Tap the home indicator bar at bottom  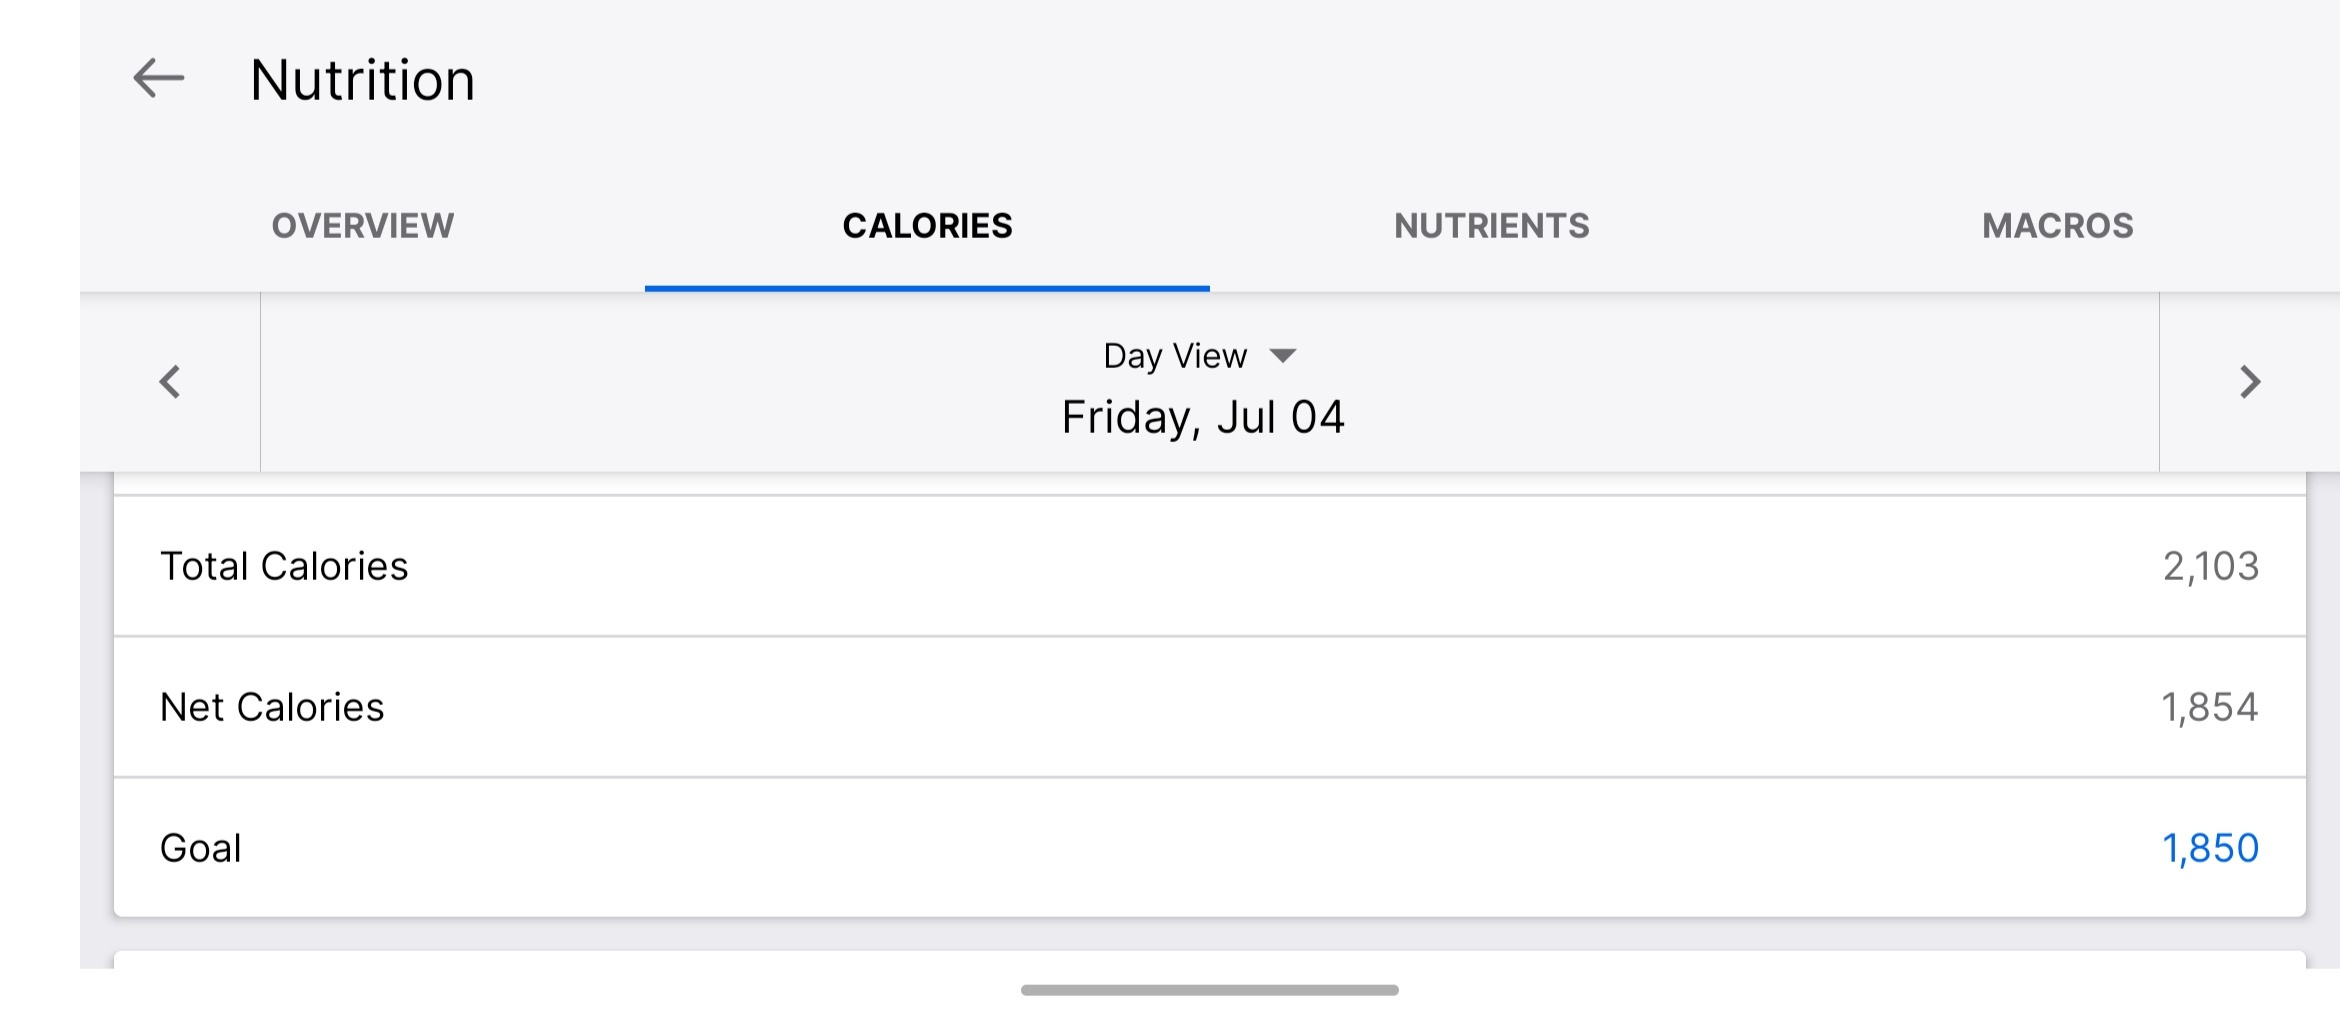(1209, 991)
